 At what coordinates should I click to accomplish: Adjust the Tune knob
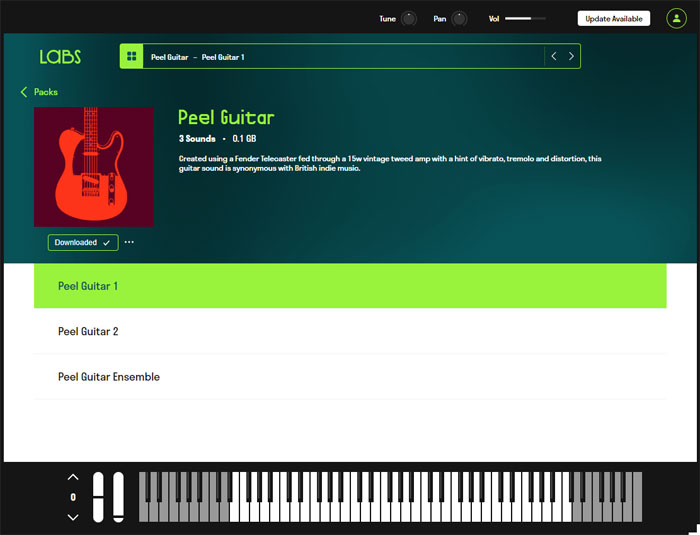click(x=408, y=19)
